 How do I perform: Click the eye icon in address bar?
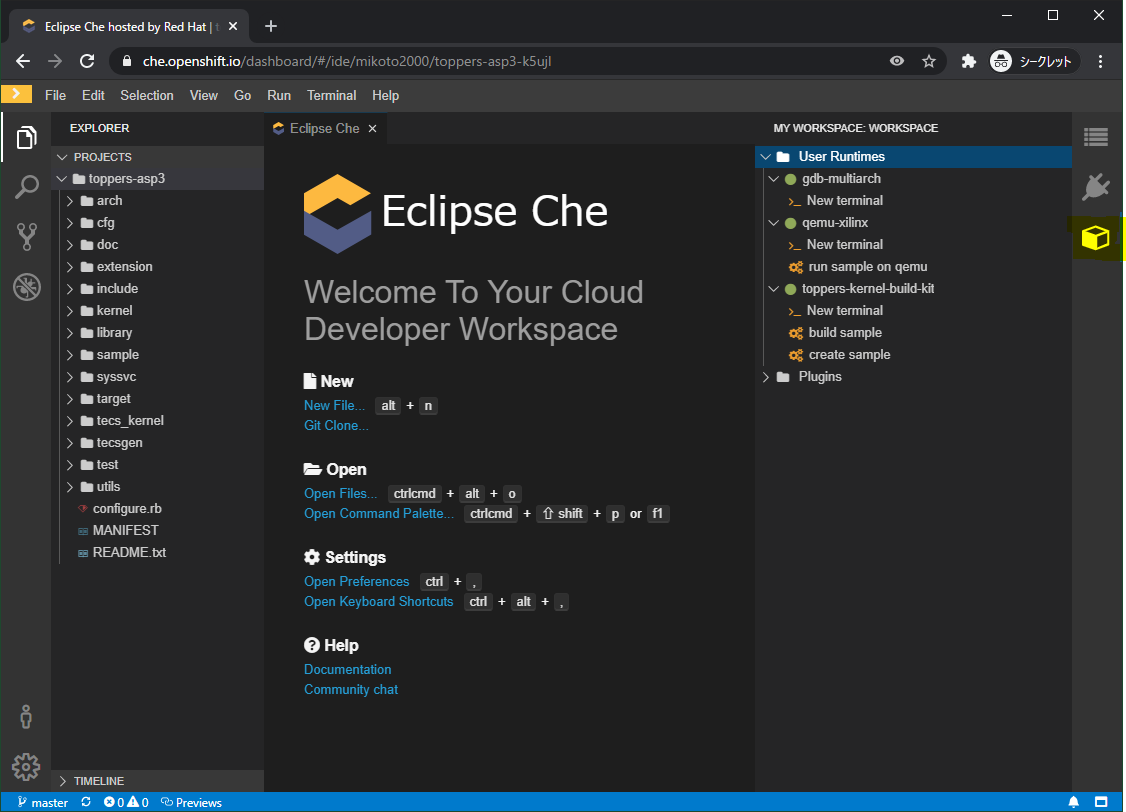pyautogui.click(x=897, y=61)
